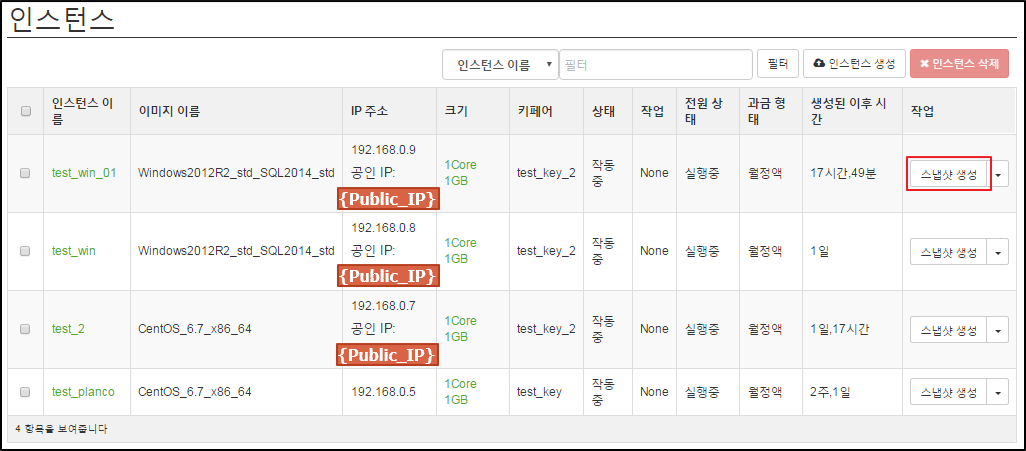The image size is (1026, 451).
Task: Select the test_2 row checkbox
Action: pyautogui.click(x=26, y=329)
